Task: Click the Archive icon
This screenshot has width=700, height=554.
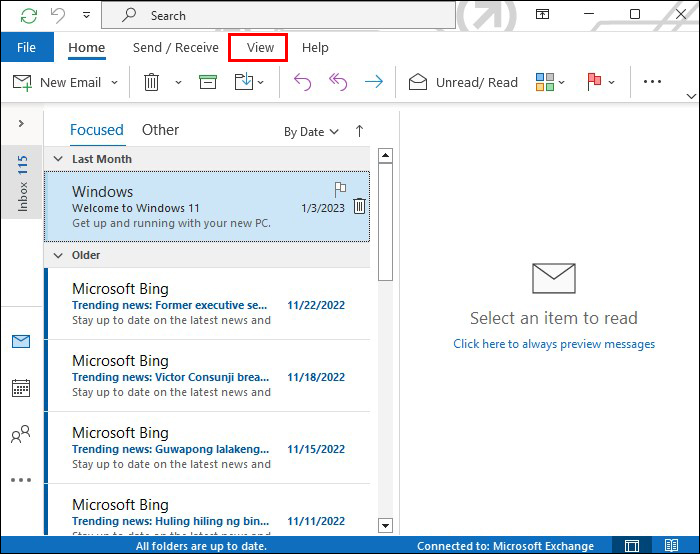Action: [208, 82]
